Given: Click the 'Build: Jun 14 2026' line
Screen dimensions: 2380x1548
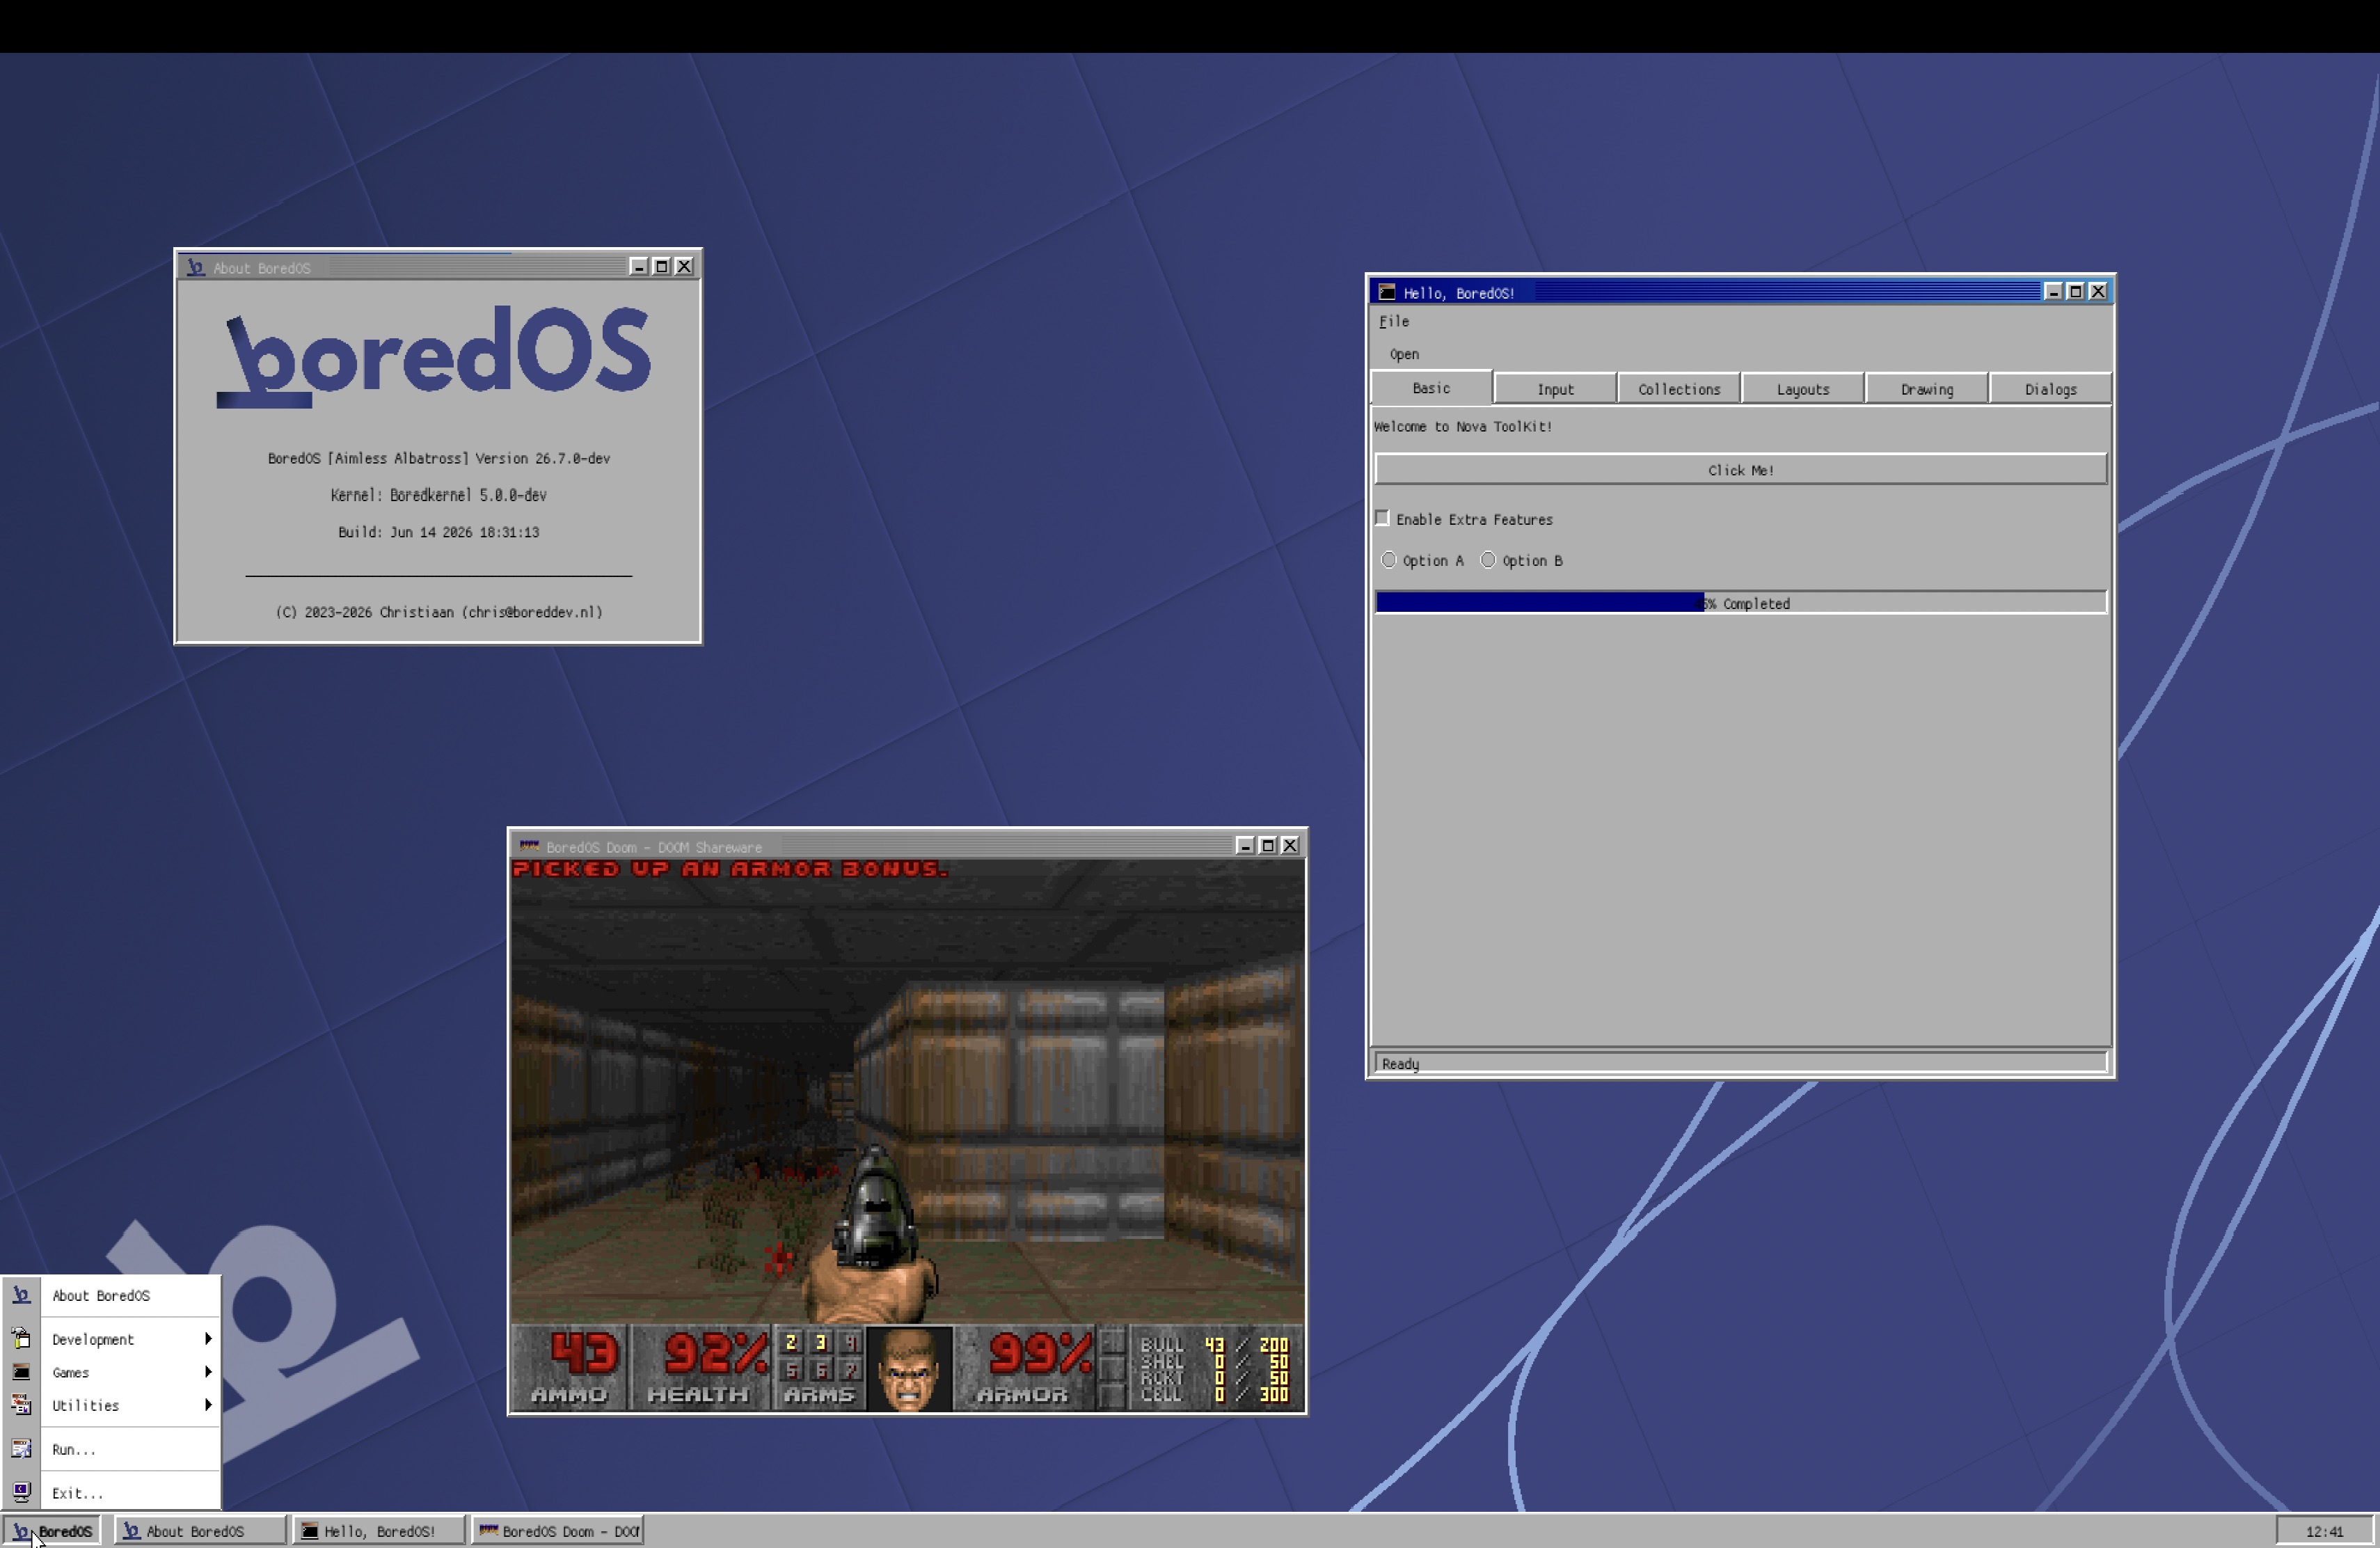Looking at the screenshot, I should click(x=438, y=532).
